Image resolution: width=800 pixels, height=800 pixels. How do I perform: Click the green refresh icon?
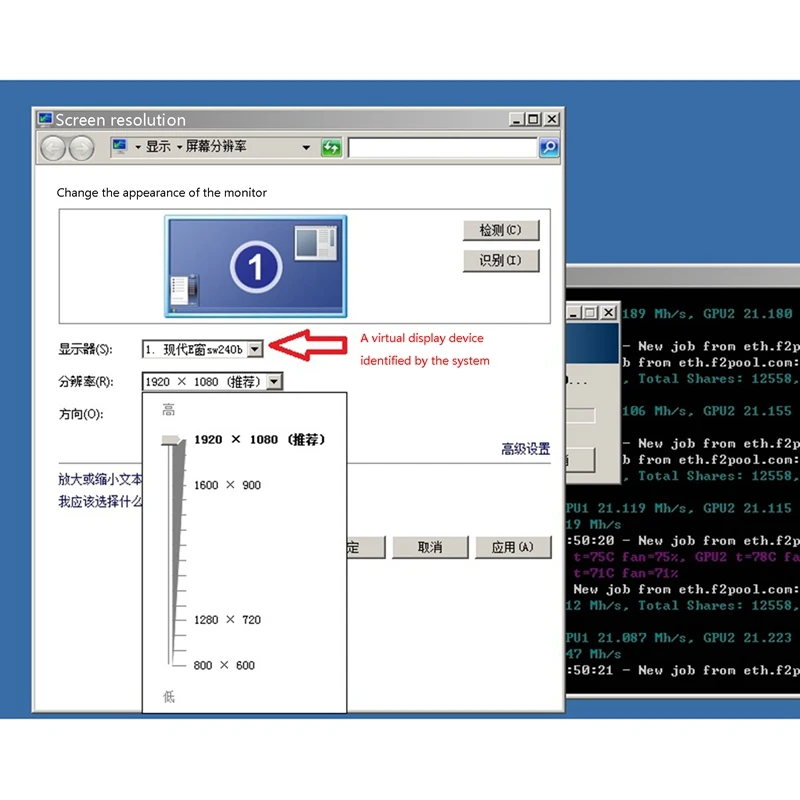click(331, 148)
